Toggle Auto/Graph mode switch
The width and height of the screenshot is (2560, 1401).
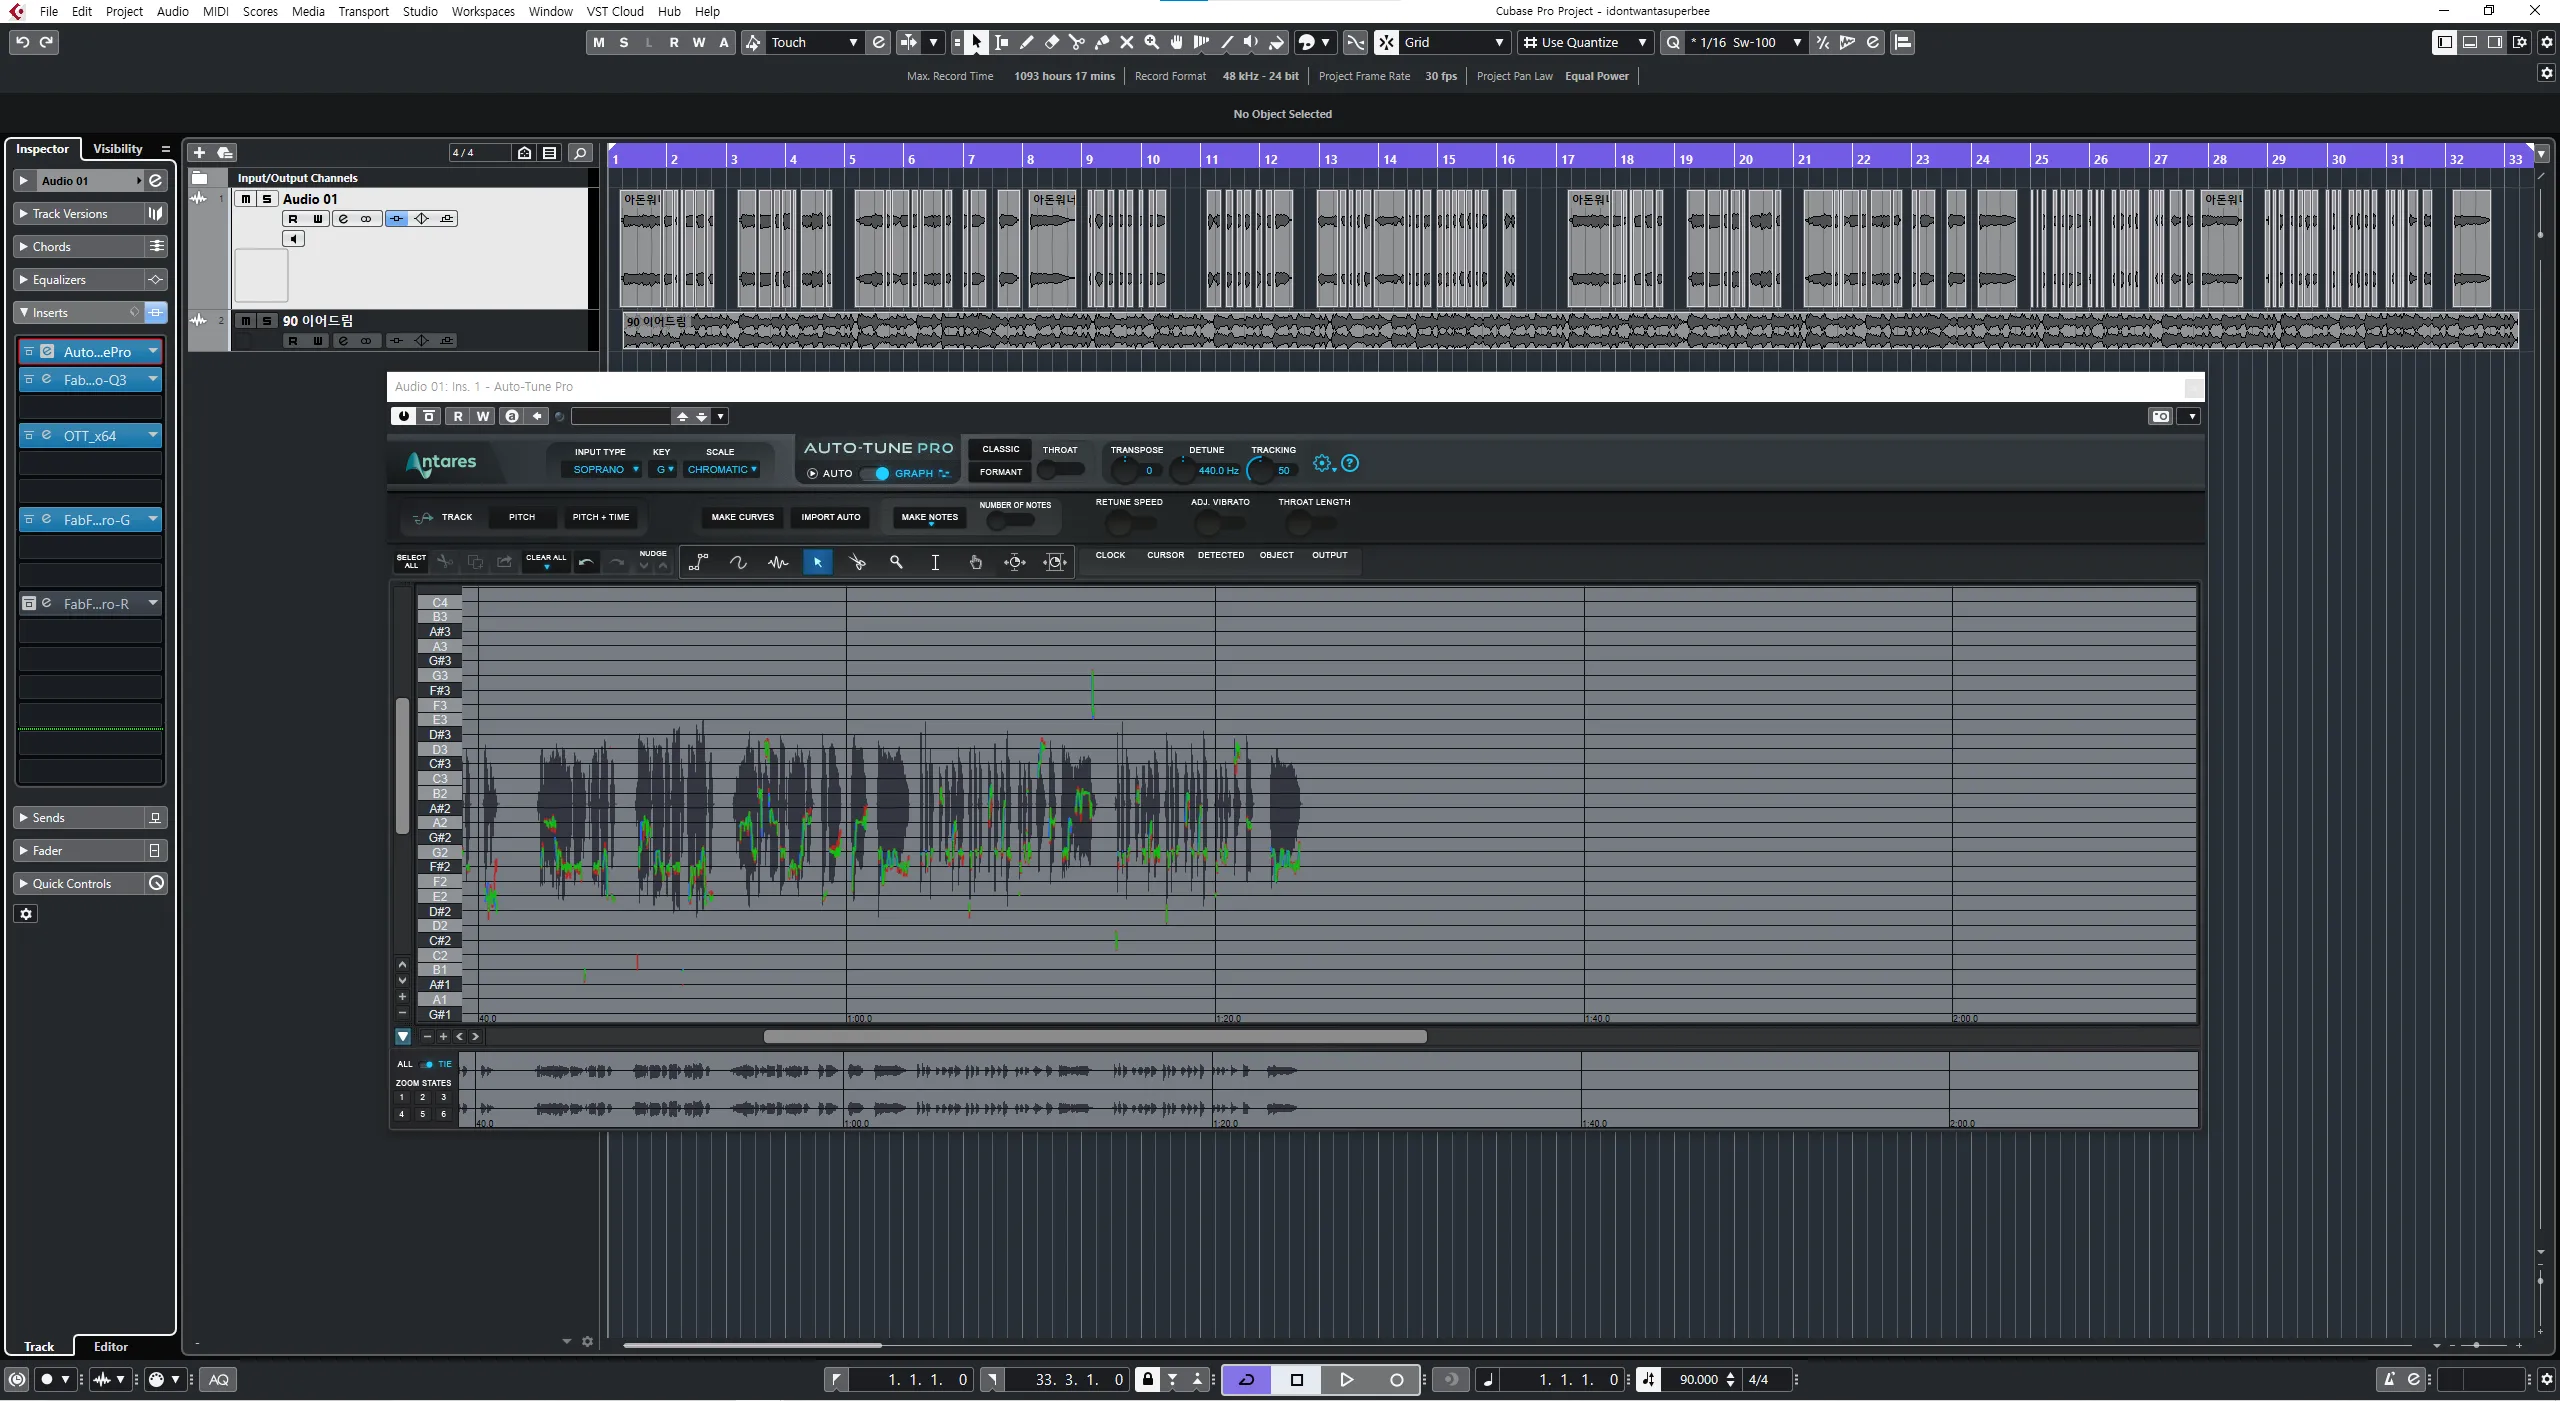click(875, 473)
